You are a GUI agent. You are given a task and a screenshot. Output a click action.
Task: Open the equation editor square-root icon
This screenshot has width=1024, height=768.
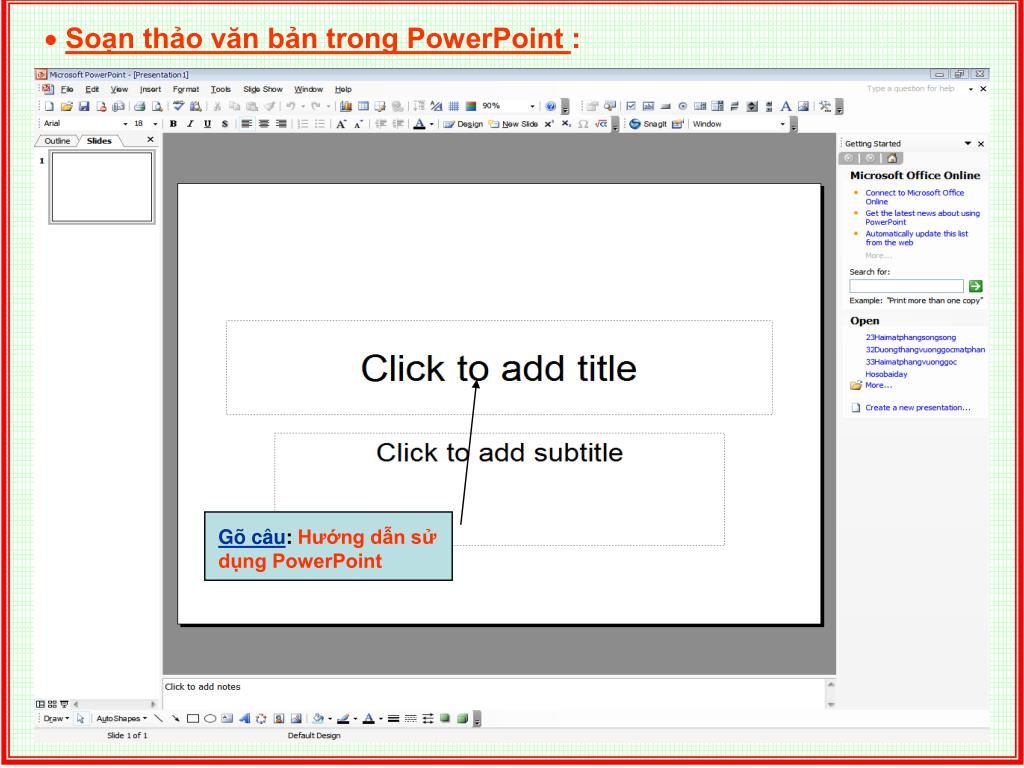coord(601,124)
